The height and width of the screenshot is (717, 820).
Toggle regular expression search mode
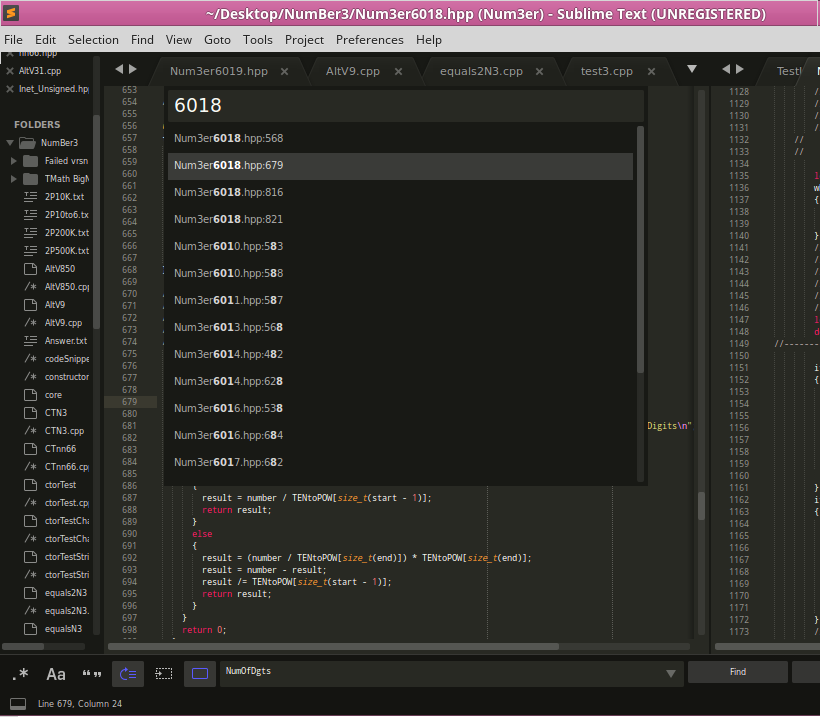click(20, 673)
